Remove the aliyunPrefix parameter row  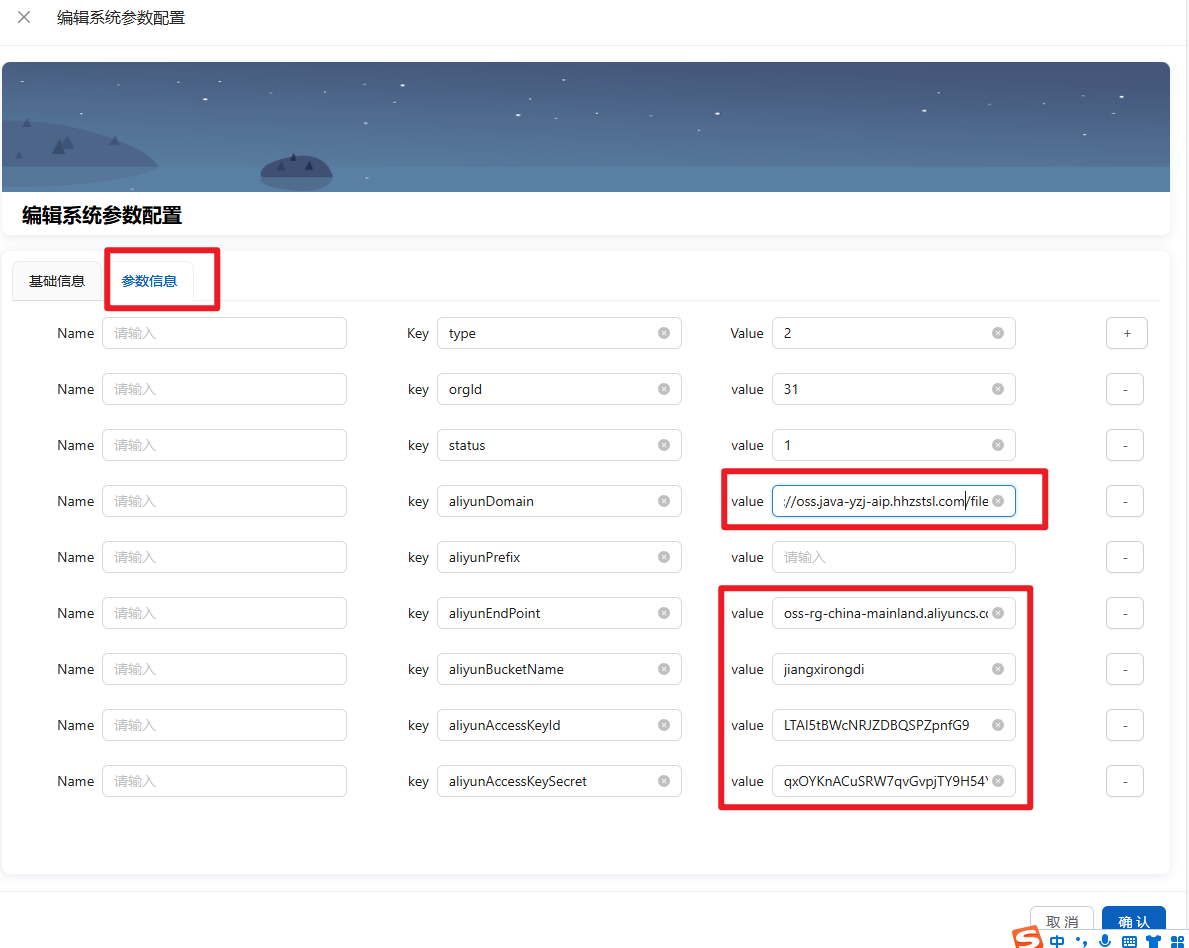pos(1125,557)
